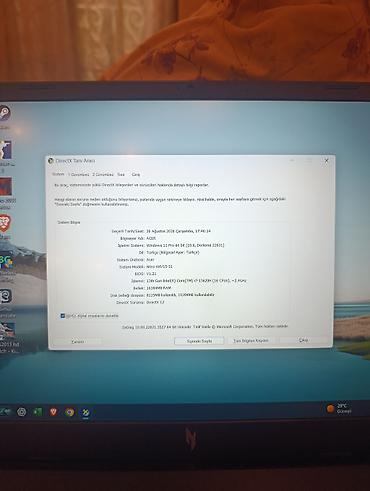Click the Sonraki Sayfa button

point(199,341)
